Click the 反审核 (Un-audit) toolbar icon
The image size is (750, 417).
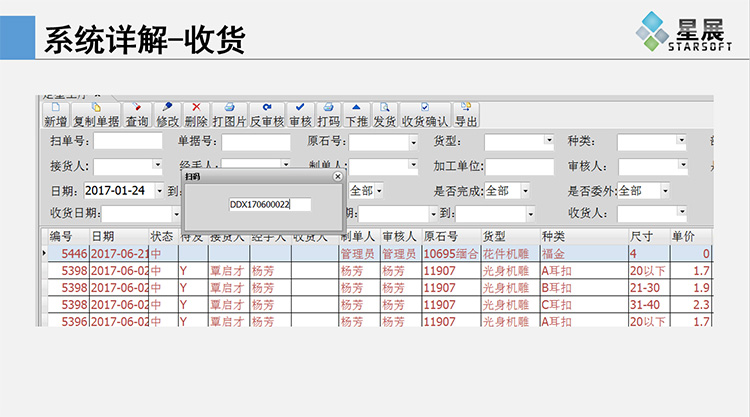tap(267, 114)
